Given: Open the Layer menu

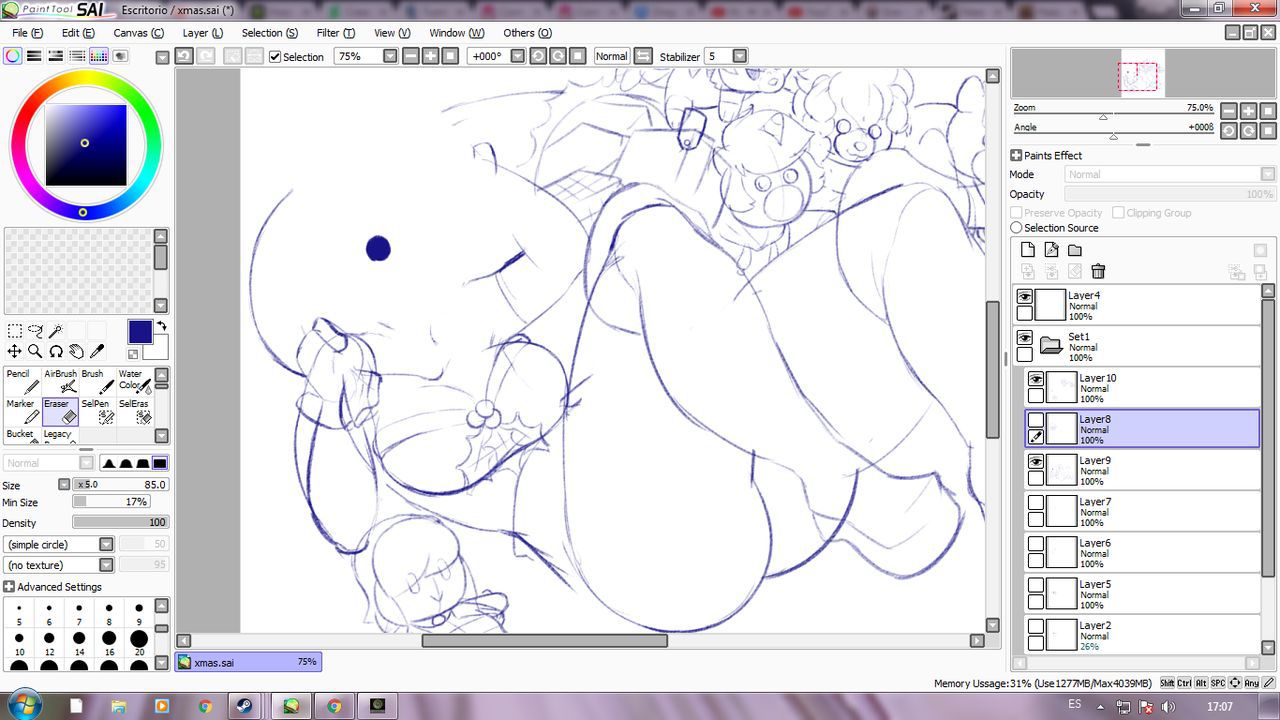Looking at the screenshot, I should 202,33.
